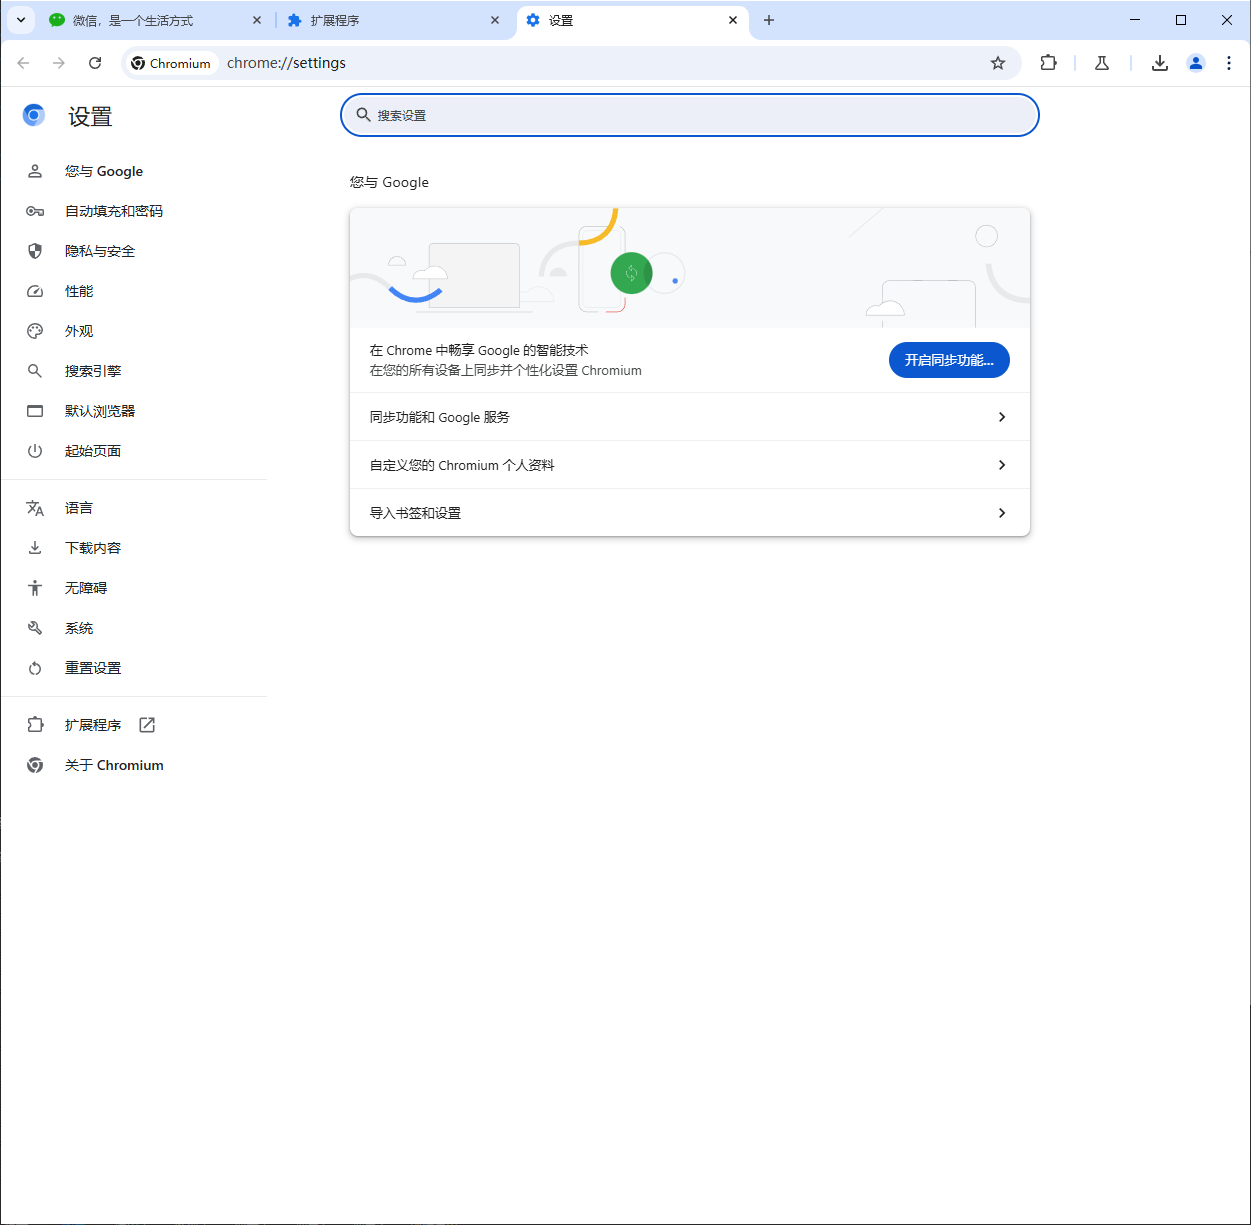This screenshot has width=1251, height=1225.
Task: Click the Chromium logo icon for 关于 Chromium
Action: tap(35, 765)
